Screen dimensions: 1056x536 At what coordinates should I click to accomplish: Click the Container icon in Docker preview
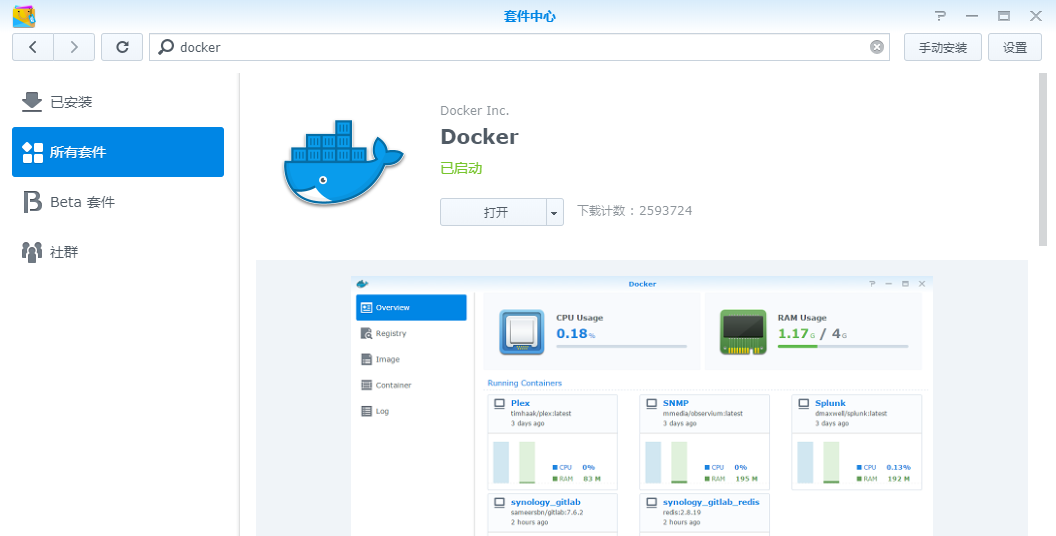366,385
